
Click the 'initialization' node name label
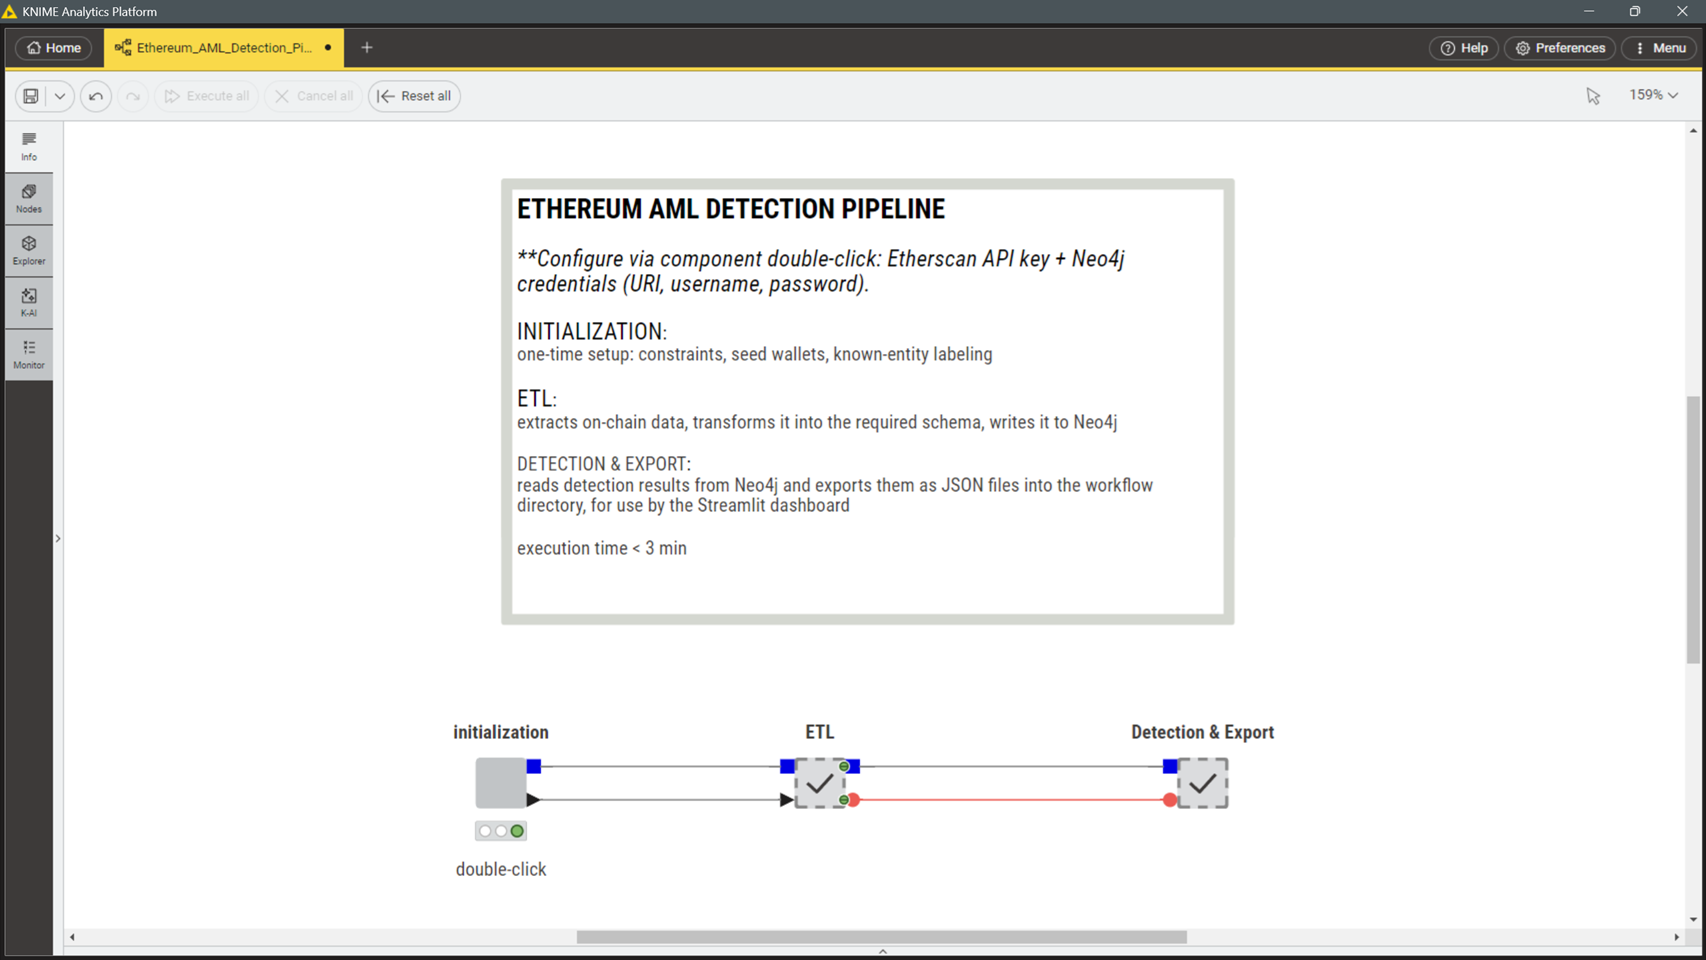[501, 732]
